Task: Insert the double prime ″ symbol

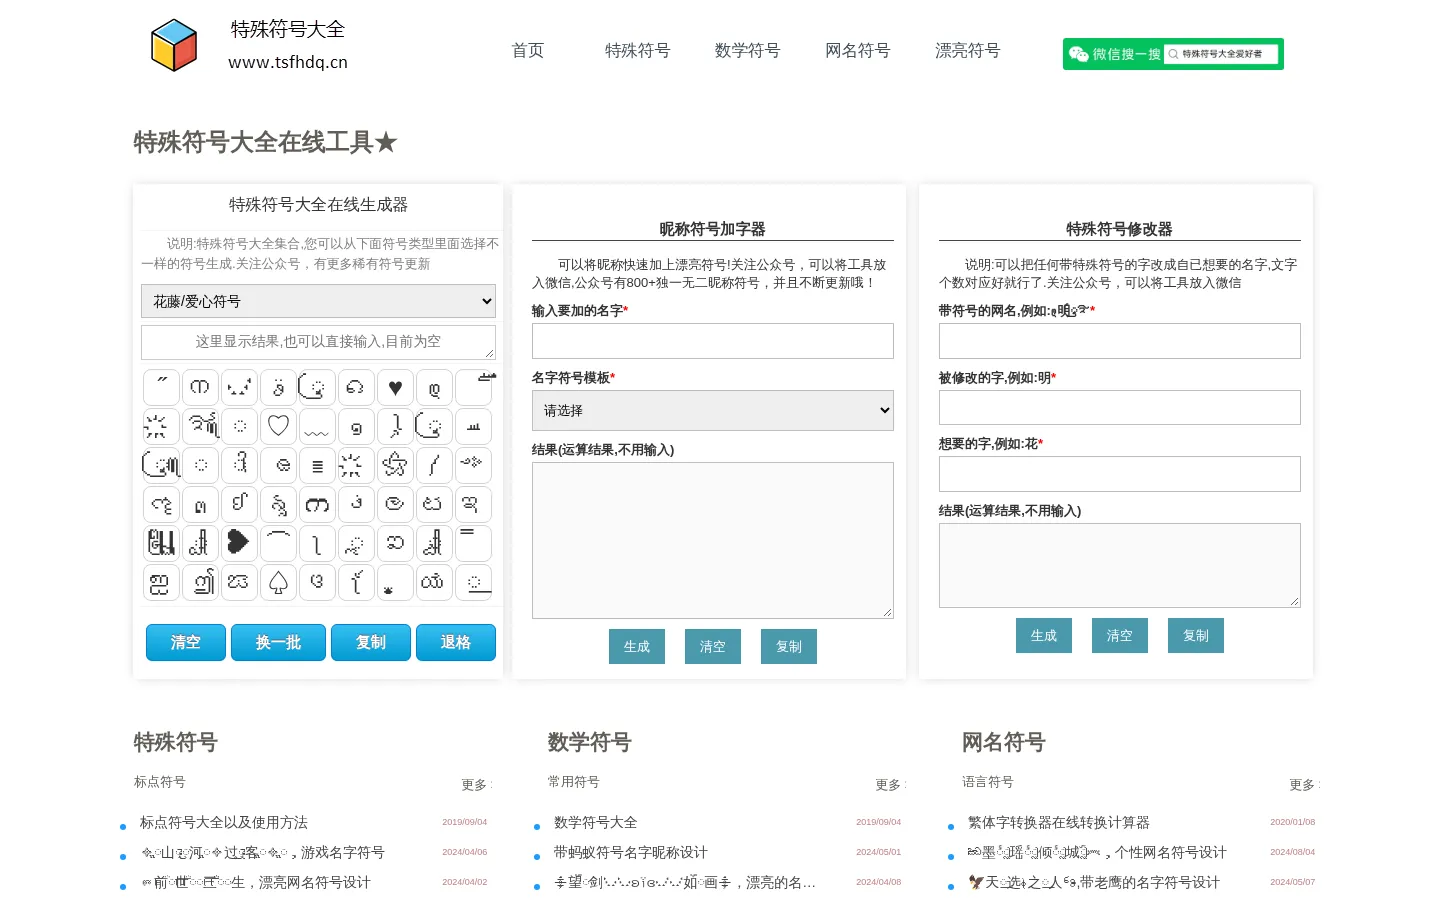Action: (161, 387)
